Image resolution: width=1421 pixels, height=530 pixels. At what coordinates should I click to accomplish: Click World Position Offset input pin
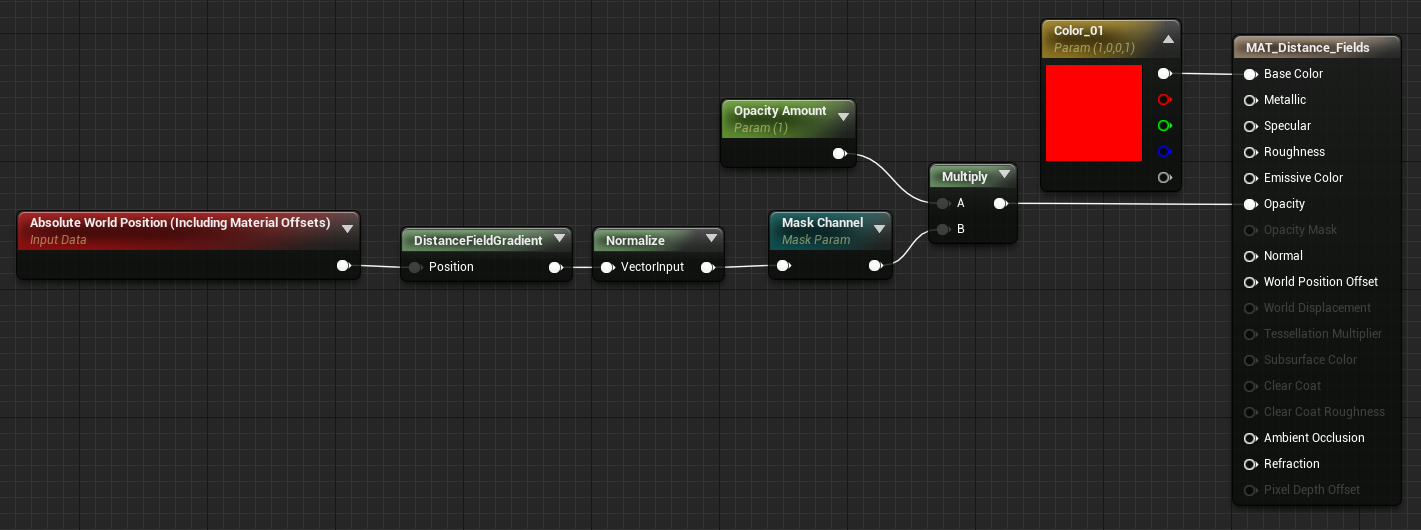point(1250,282)
